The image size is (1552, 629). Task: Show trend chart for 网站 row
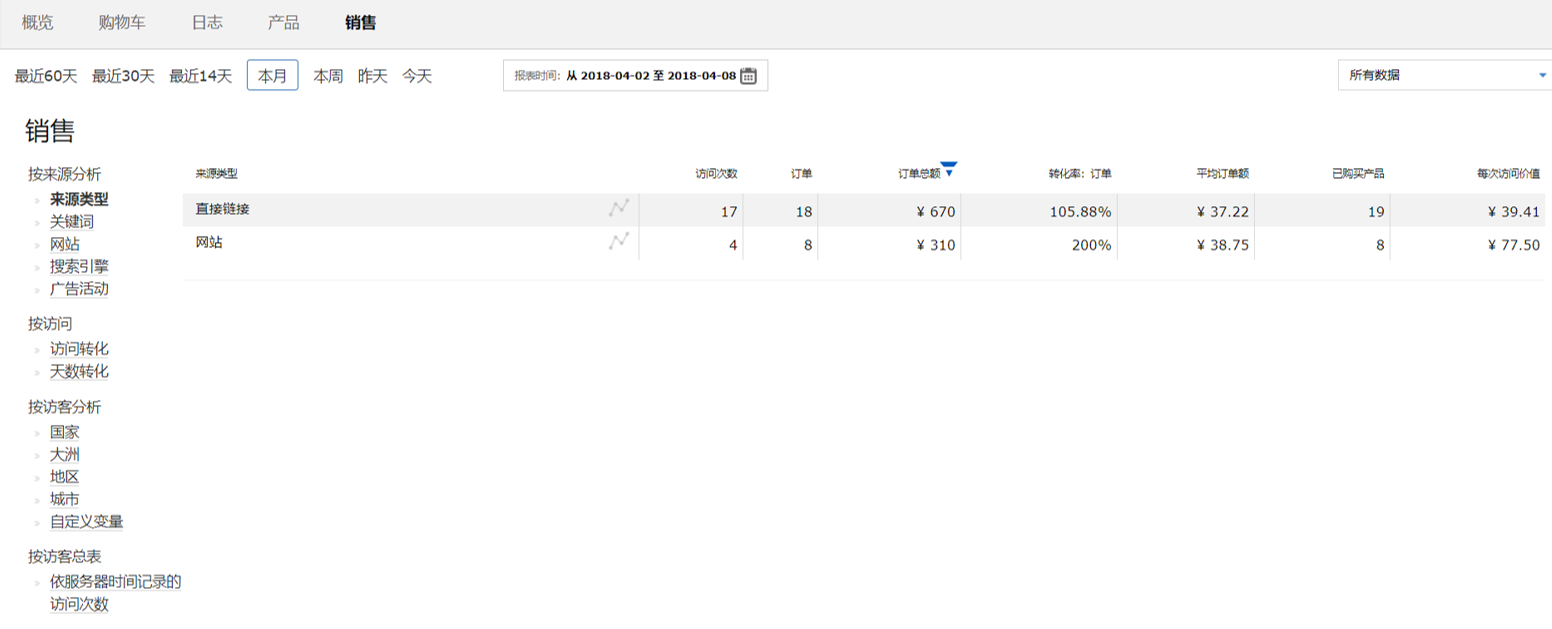tap(619, 241)
